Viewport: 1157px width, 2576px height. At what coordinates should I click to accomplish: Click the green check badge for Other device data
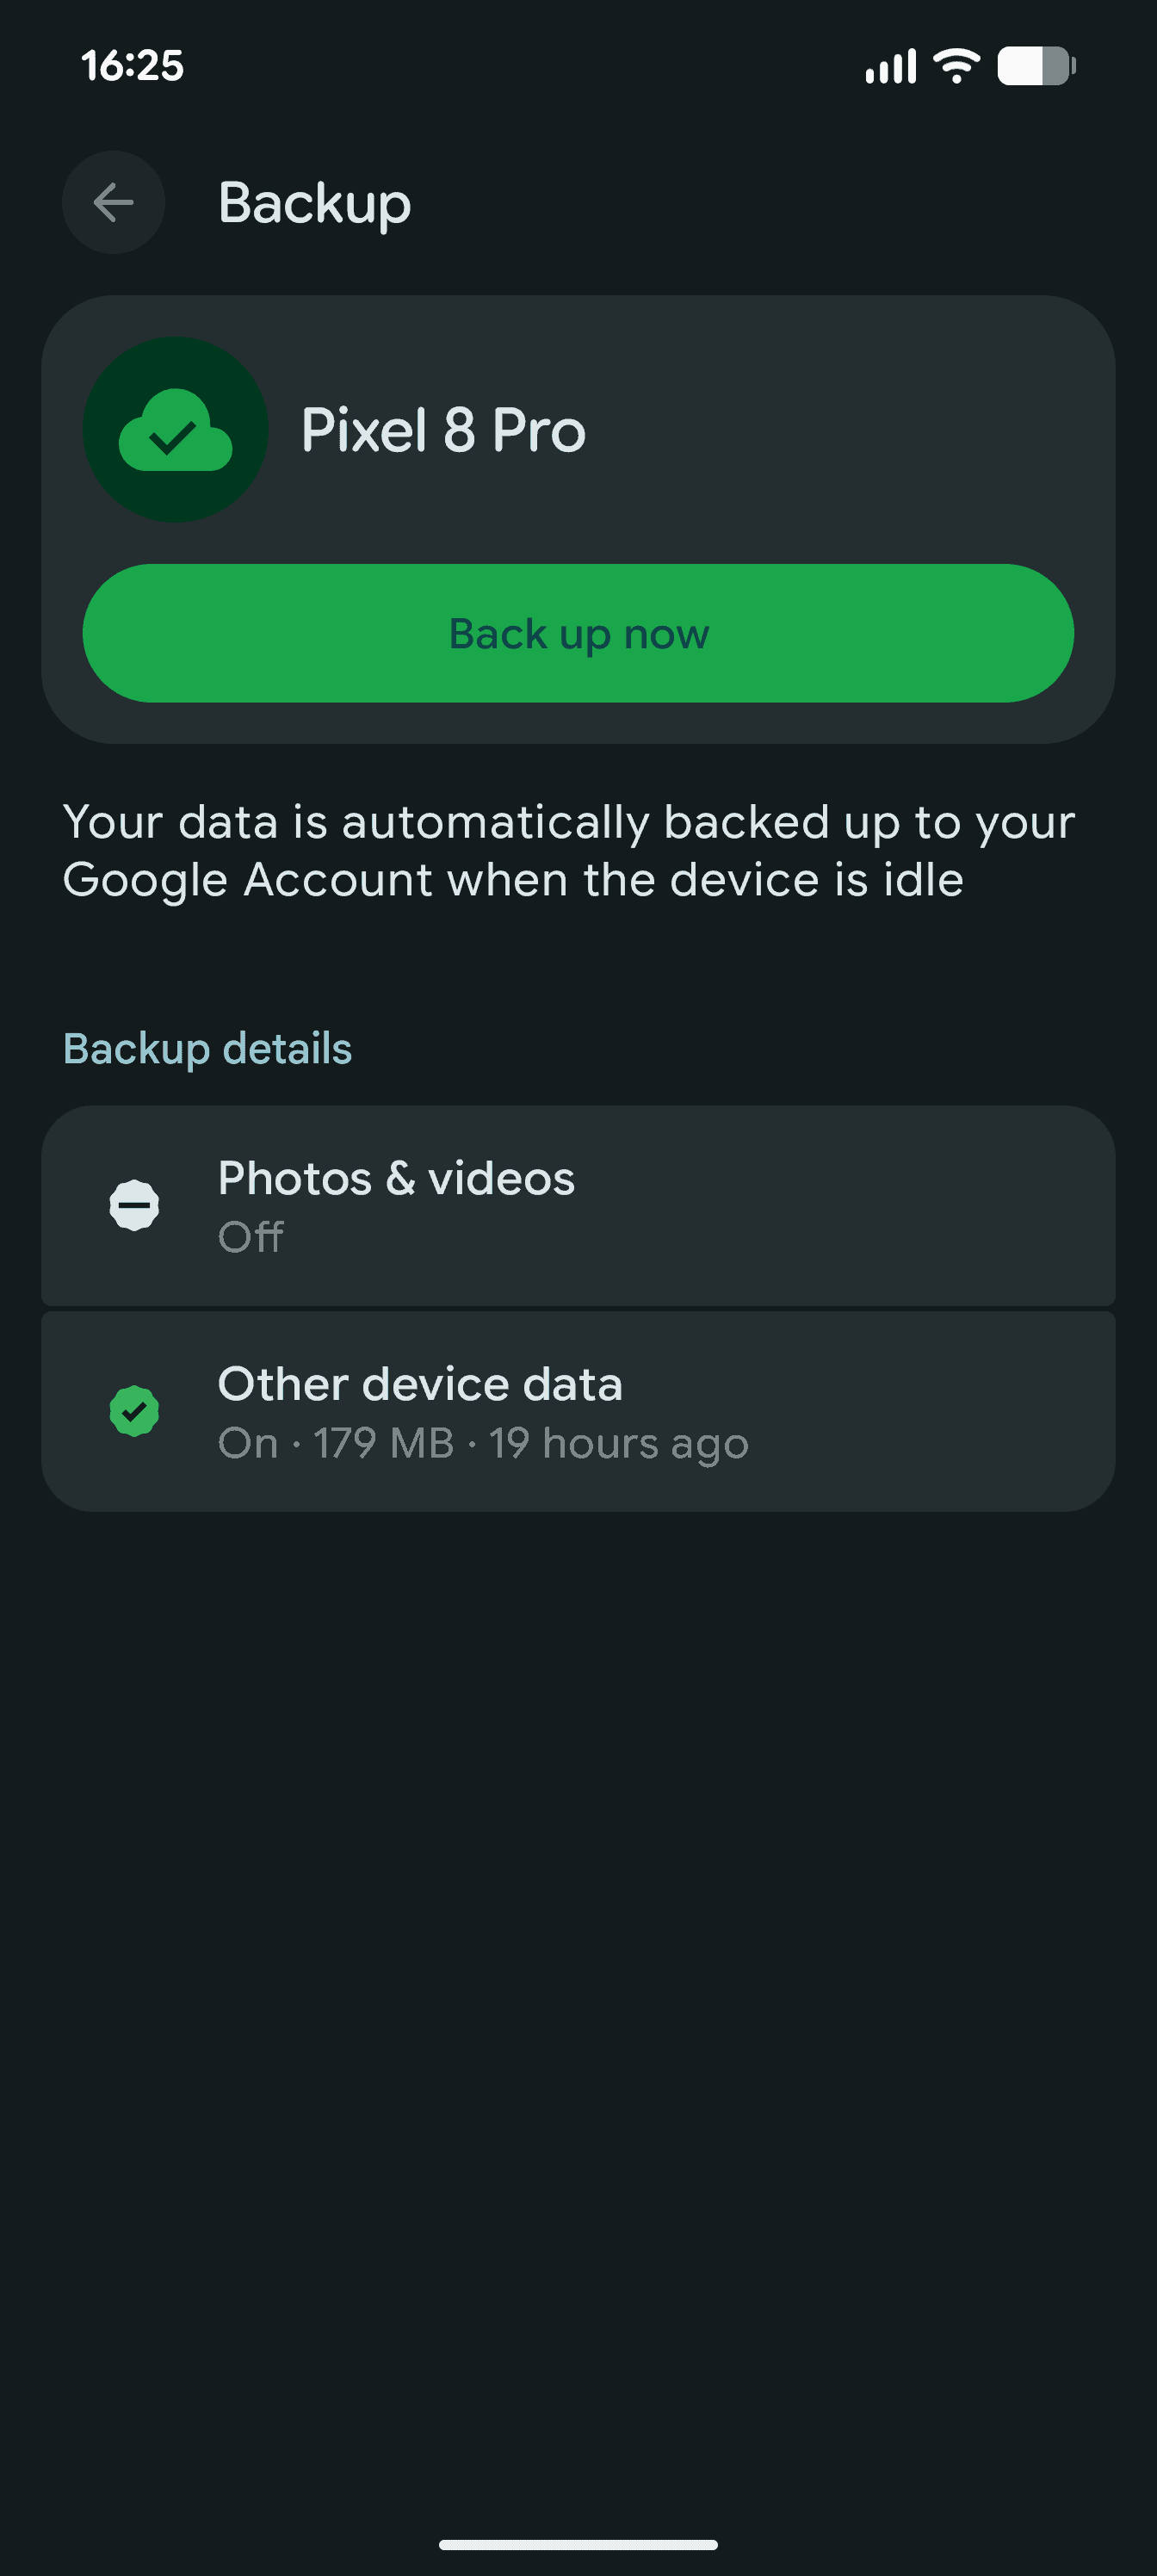[134, 1411]
